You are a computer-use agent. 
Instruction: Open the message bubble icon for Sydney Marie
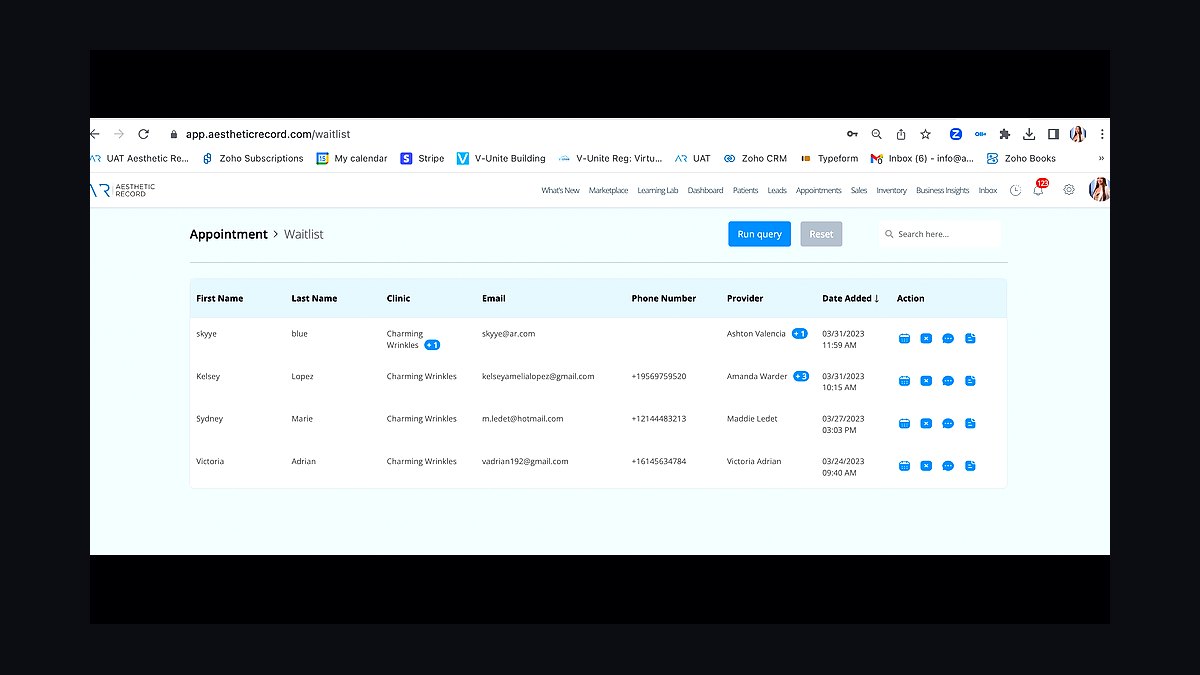(948, 424)
